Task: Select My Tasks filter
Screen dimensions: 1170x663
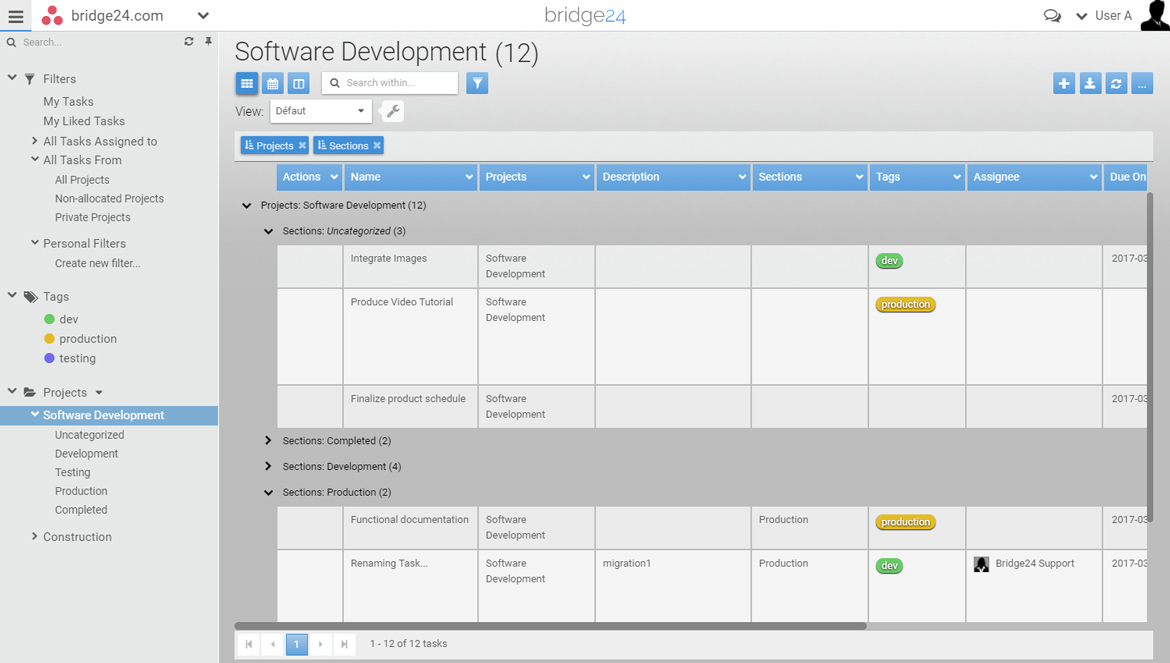Action: pyautogui.click(x=68, y=101)
